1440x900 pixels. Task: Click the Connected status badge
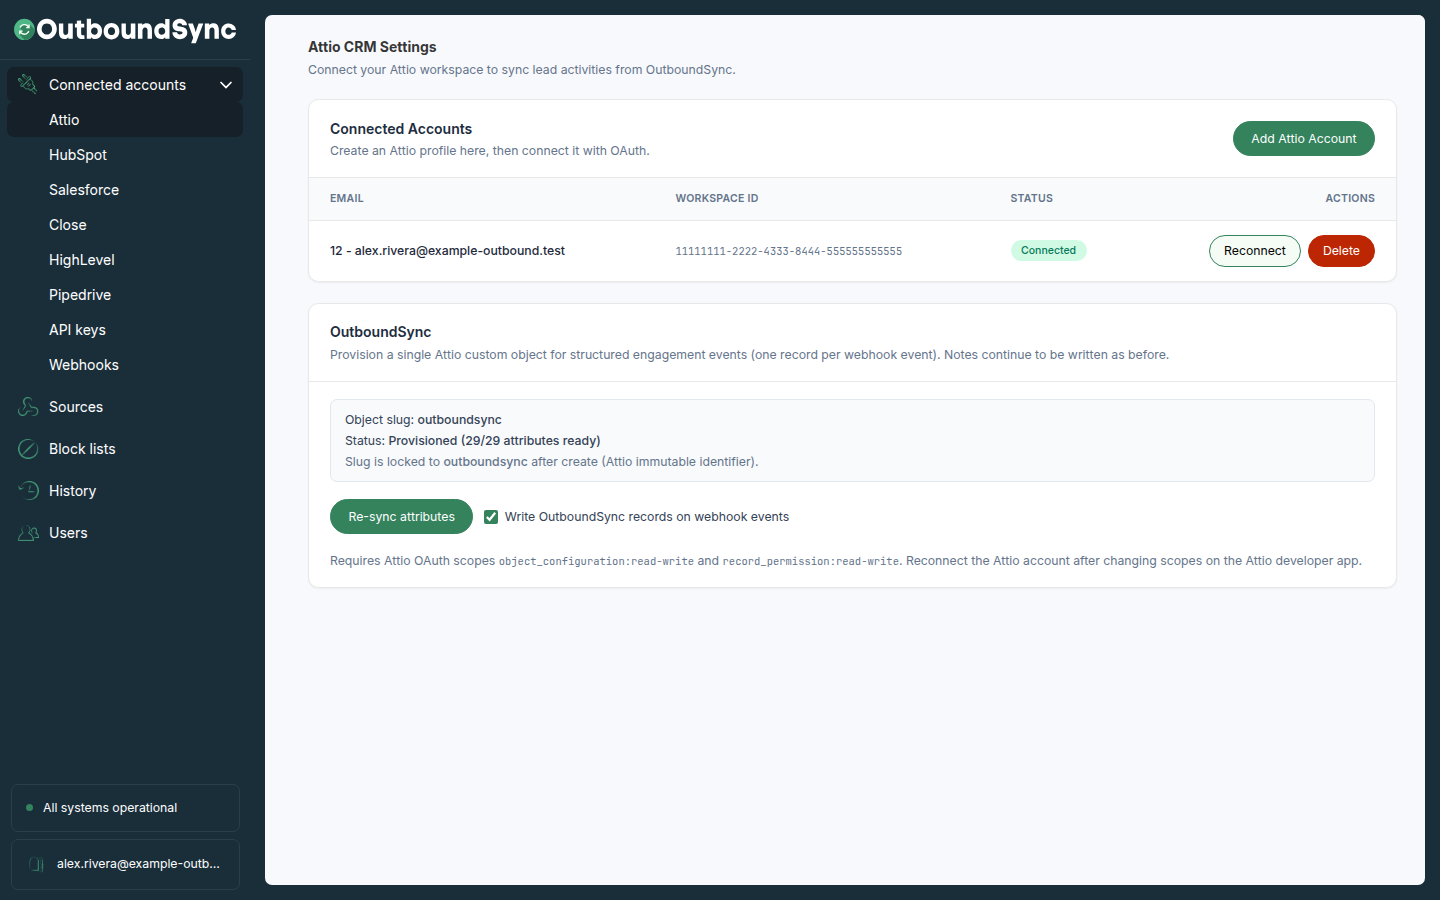coord(1048,251)
